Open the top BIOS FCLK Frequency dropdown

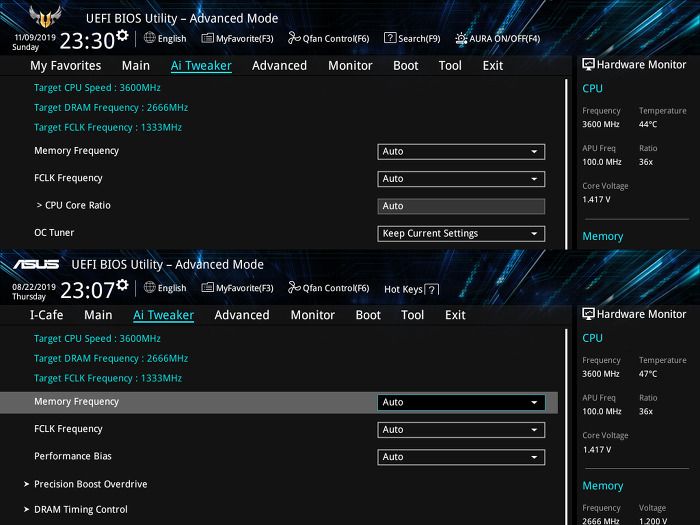(x=461, y=179)
